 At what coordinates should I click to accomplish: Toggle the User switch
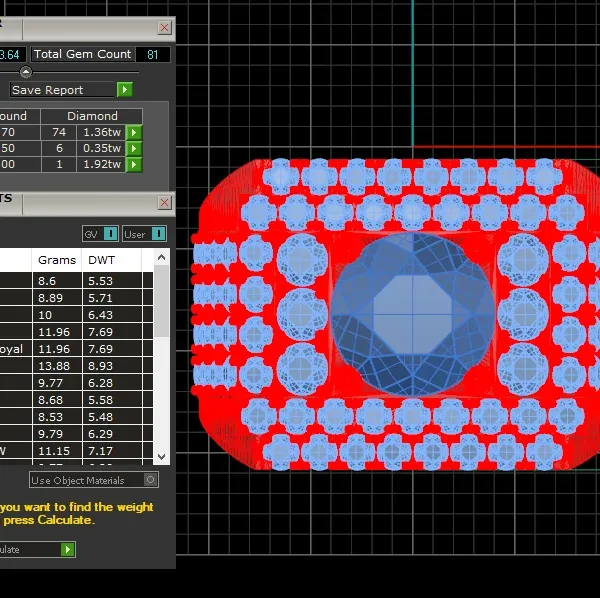tap(144, 233)
